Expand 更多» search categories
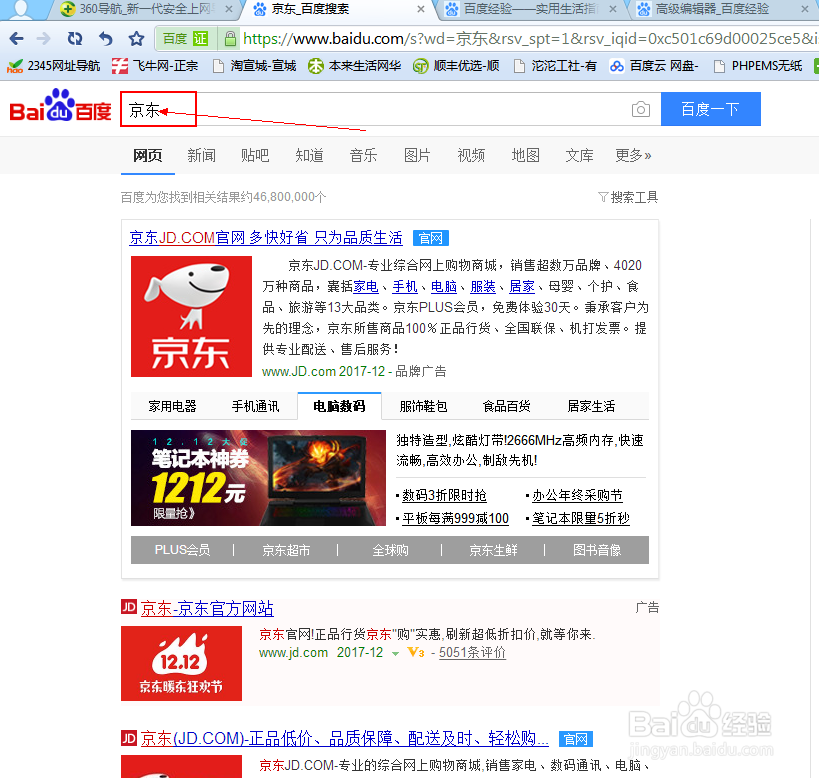 pos(633,155)
